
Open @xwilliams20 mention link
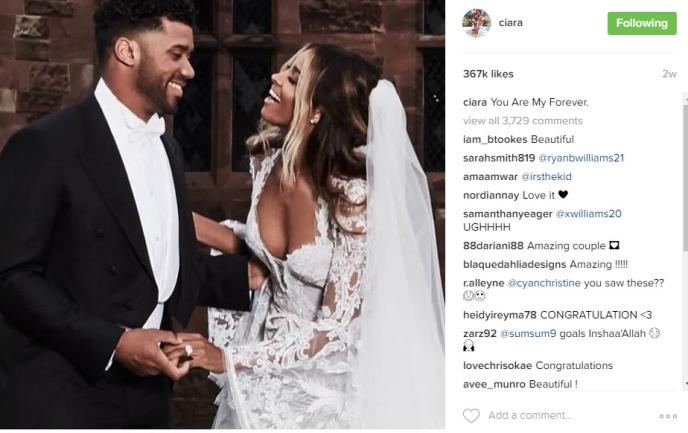pyautogui.click(x=588, y=214)
